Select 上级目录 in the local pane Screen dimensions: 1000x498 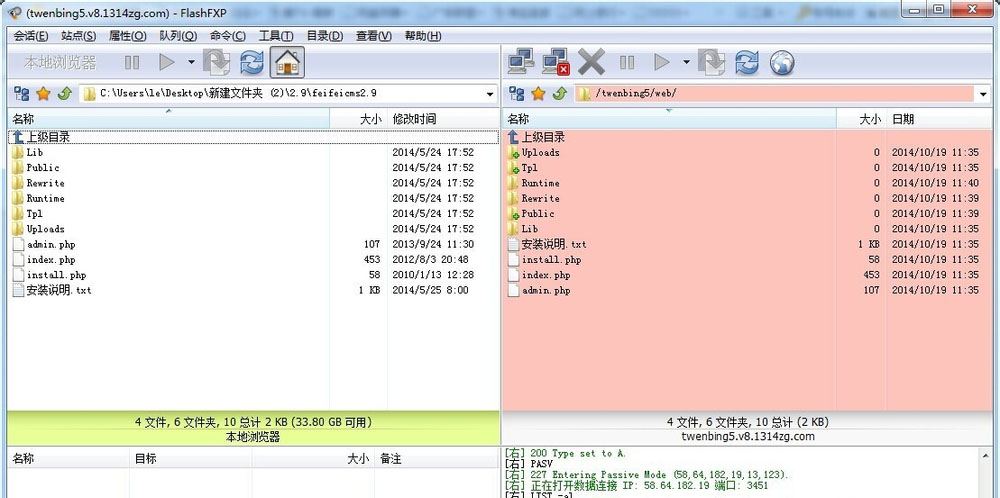[253, 136]
